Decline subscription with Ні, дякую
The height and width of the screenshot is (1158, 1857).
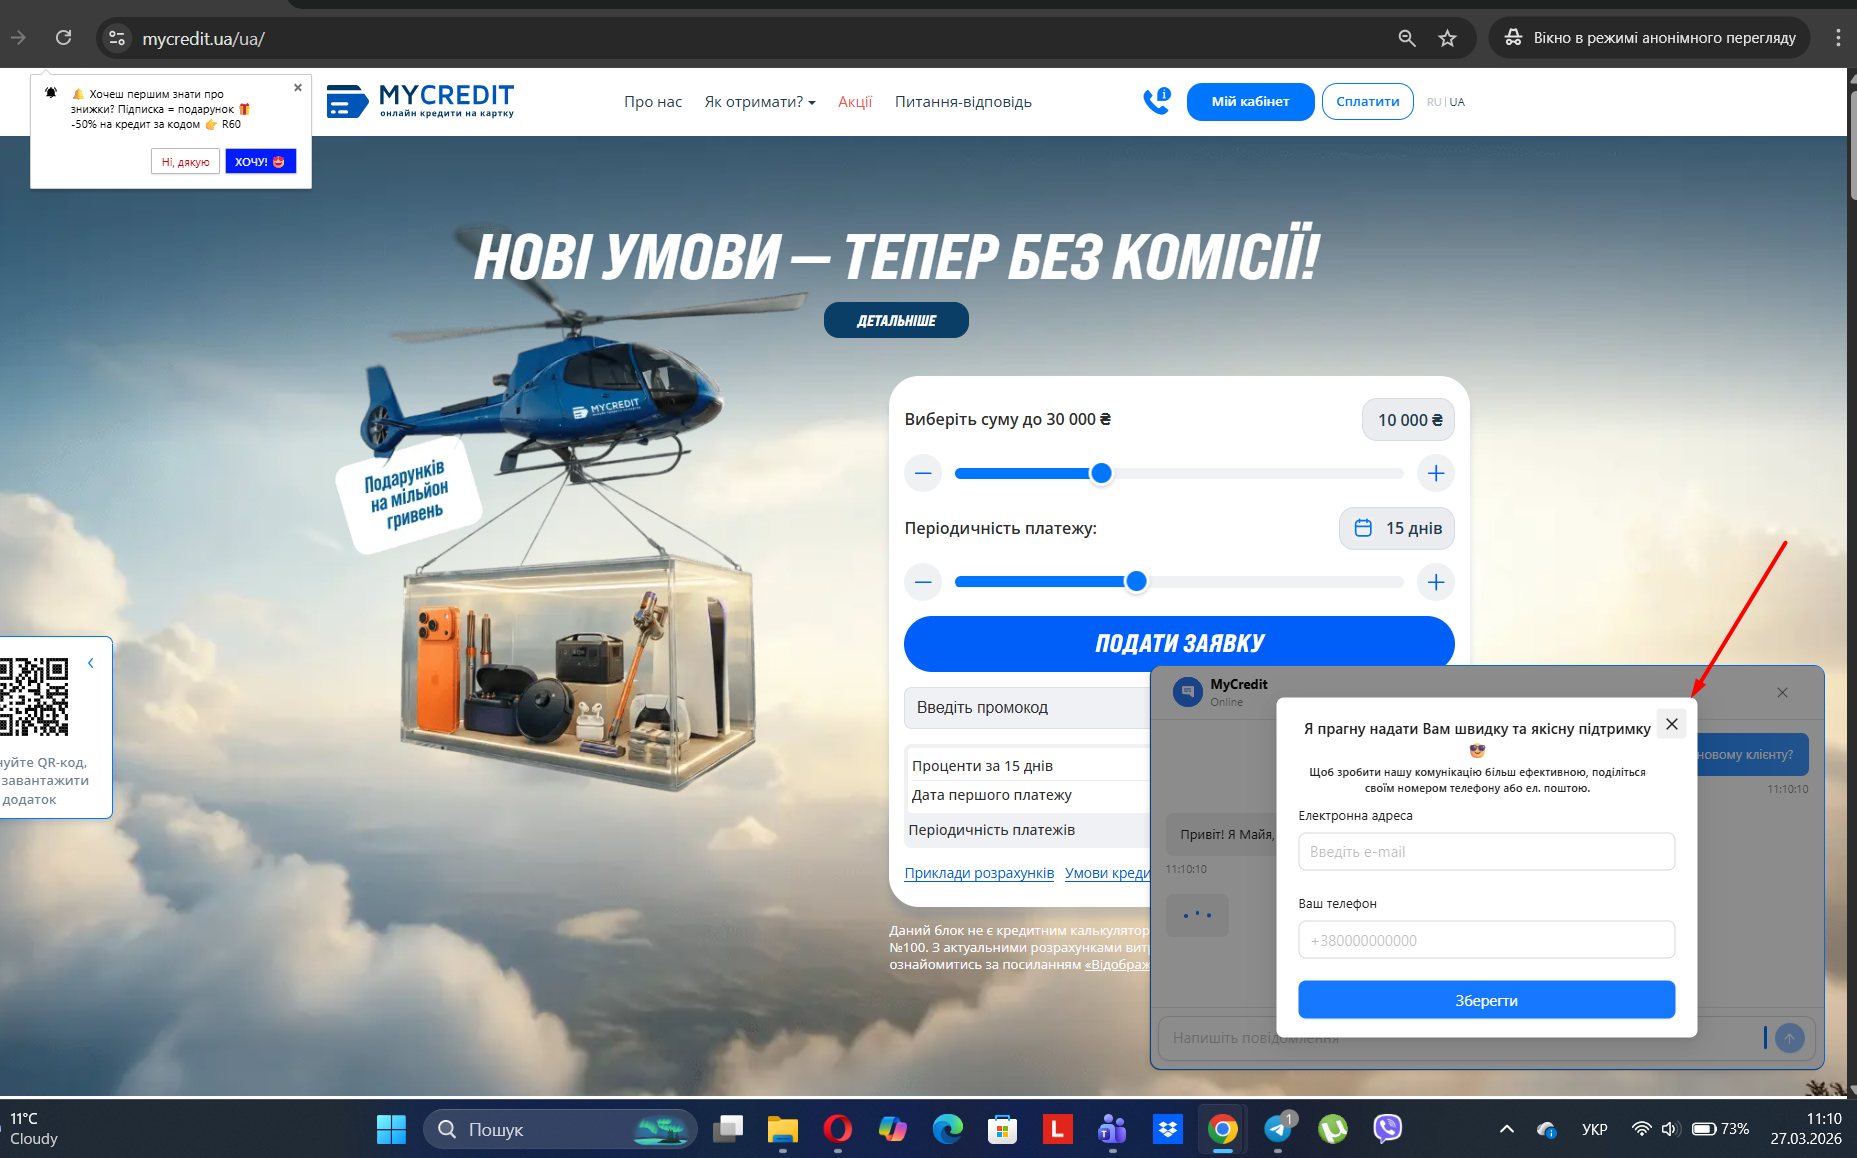(185, 162)
